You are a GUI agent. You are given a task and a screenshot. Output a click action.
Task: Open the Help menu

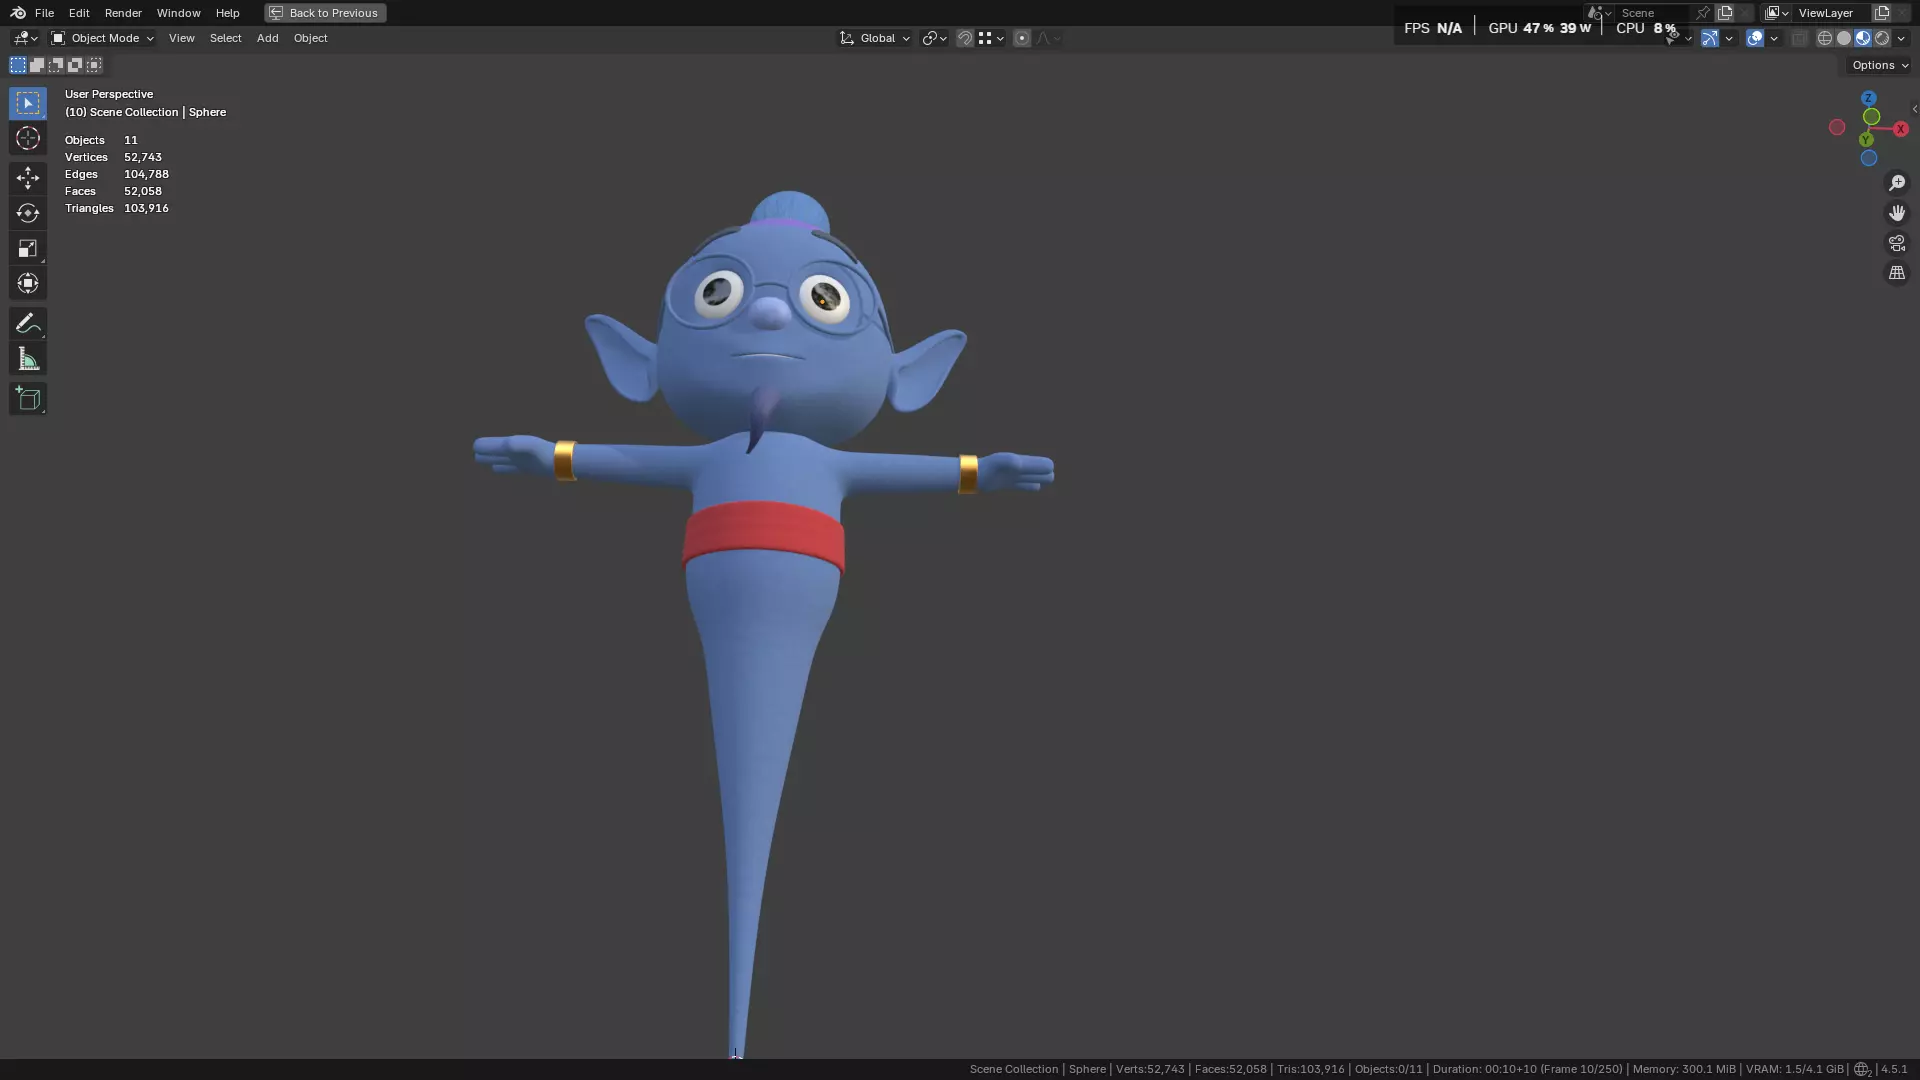point(227,13)
